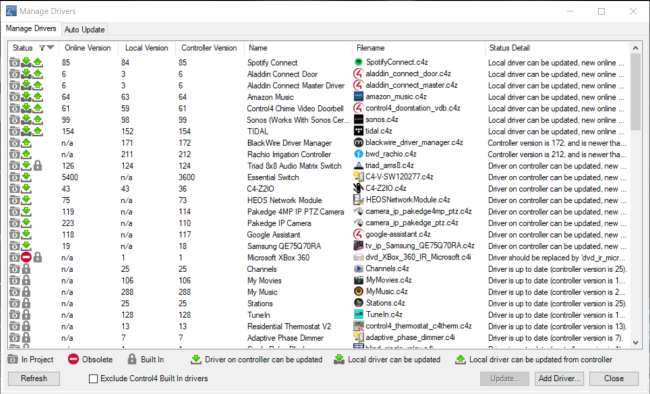Viewport: 650px width, 394px height.
Task: Click the icon beside HEOSNetworkModule.c4z
Action: coord(359,200)
